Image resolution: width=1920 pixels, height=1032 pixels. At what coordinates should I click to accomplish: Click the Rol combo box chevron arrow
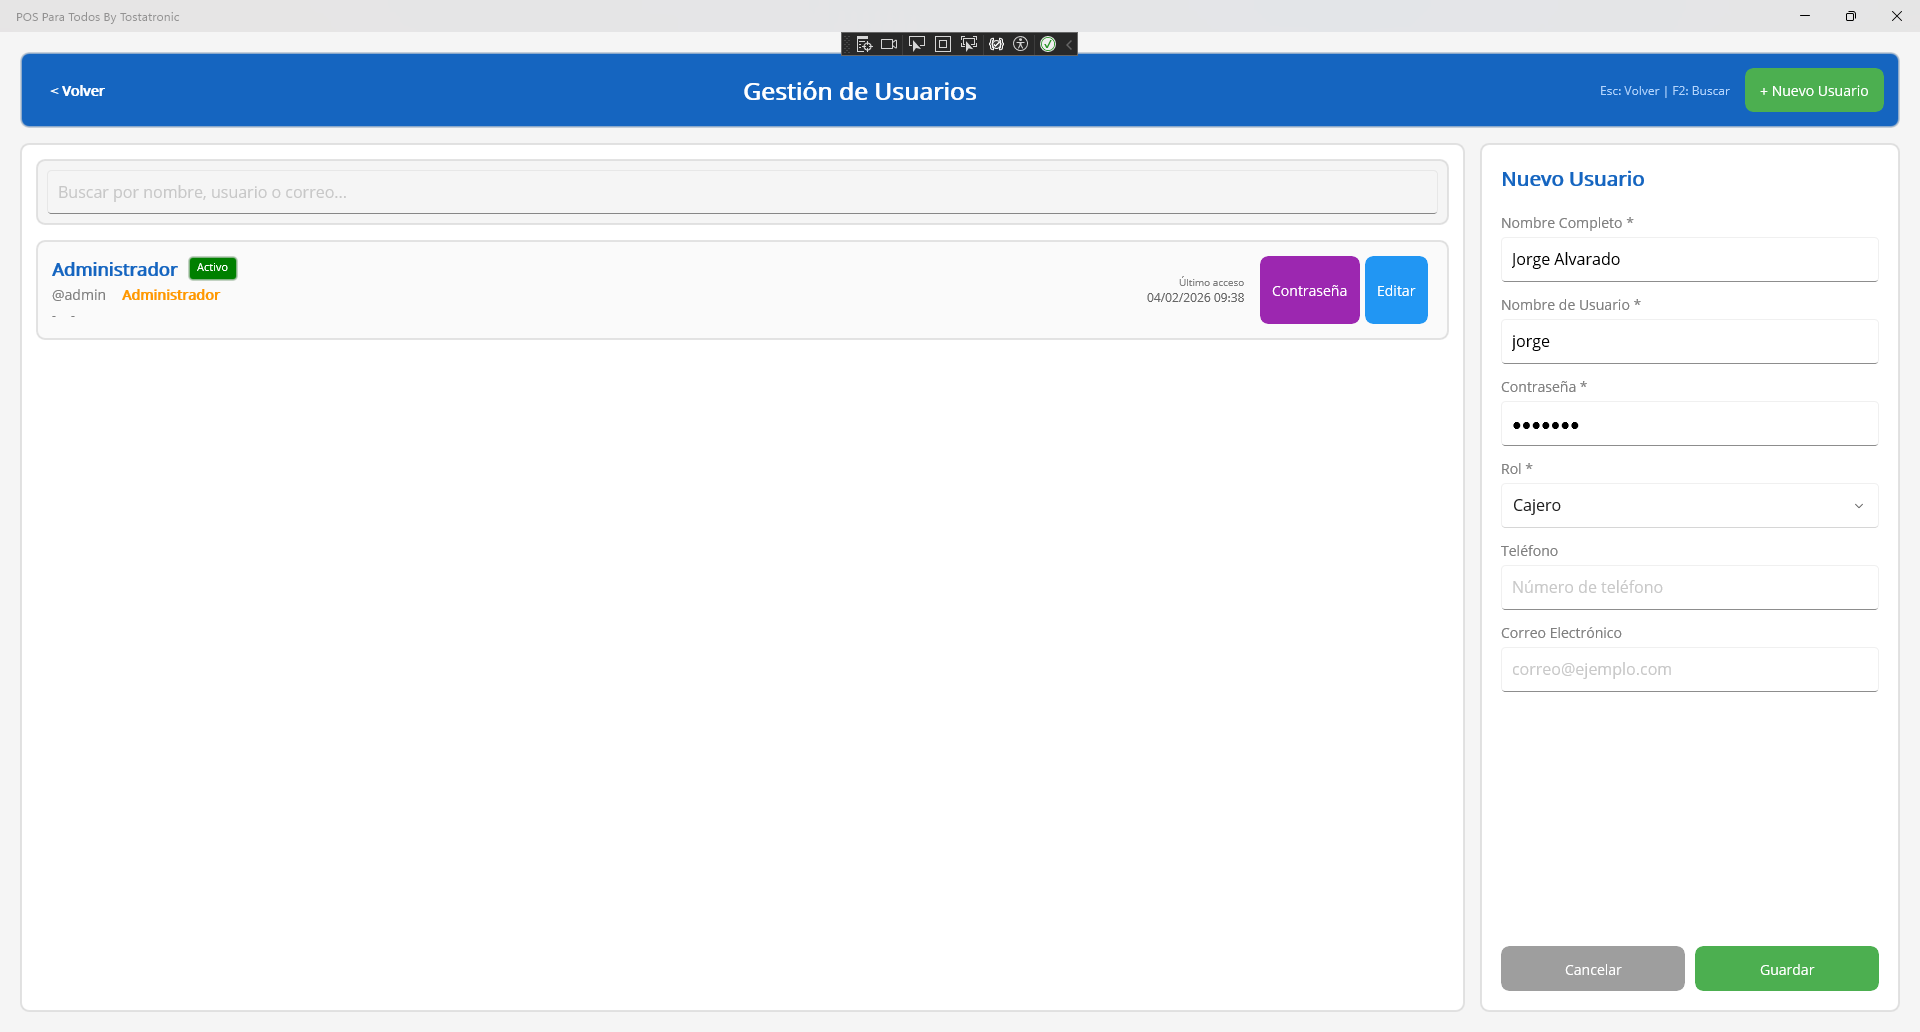(x=1858, y=506)
